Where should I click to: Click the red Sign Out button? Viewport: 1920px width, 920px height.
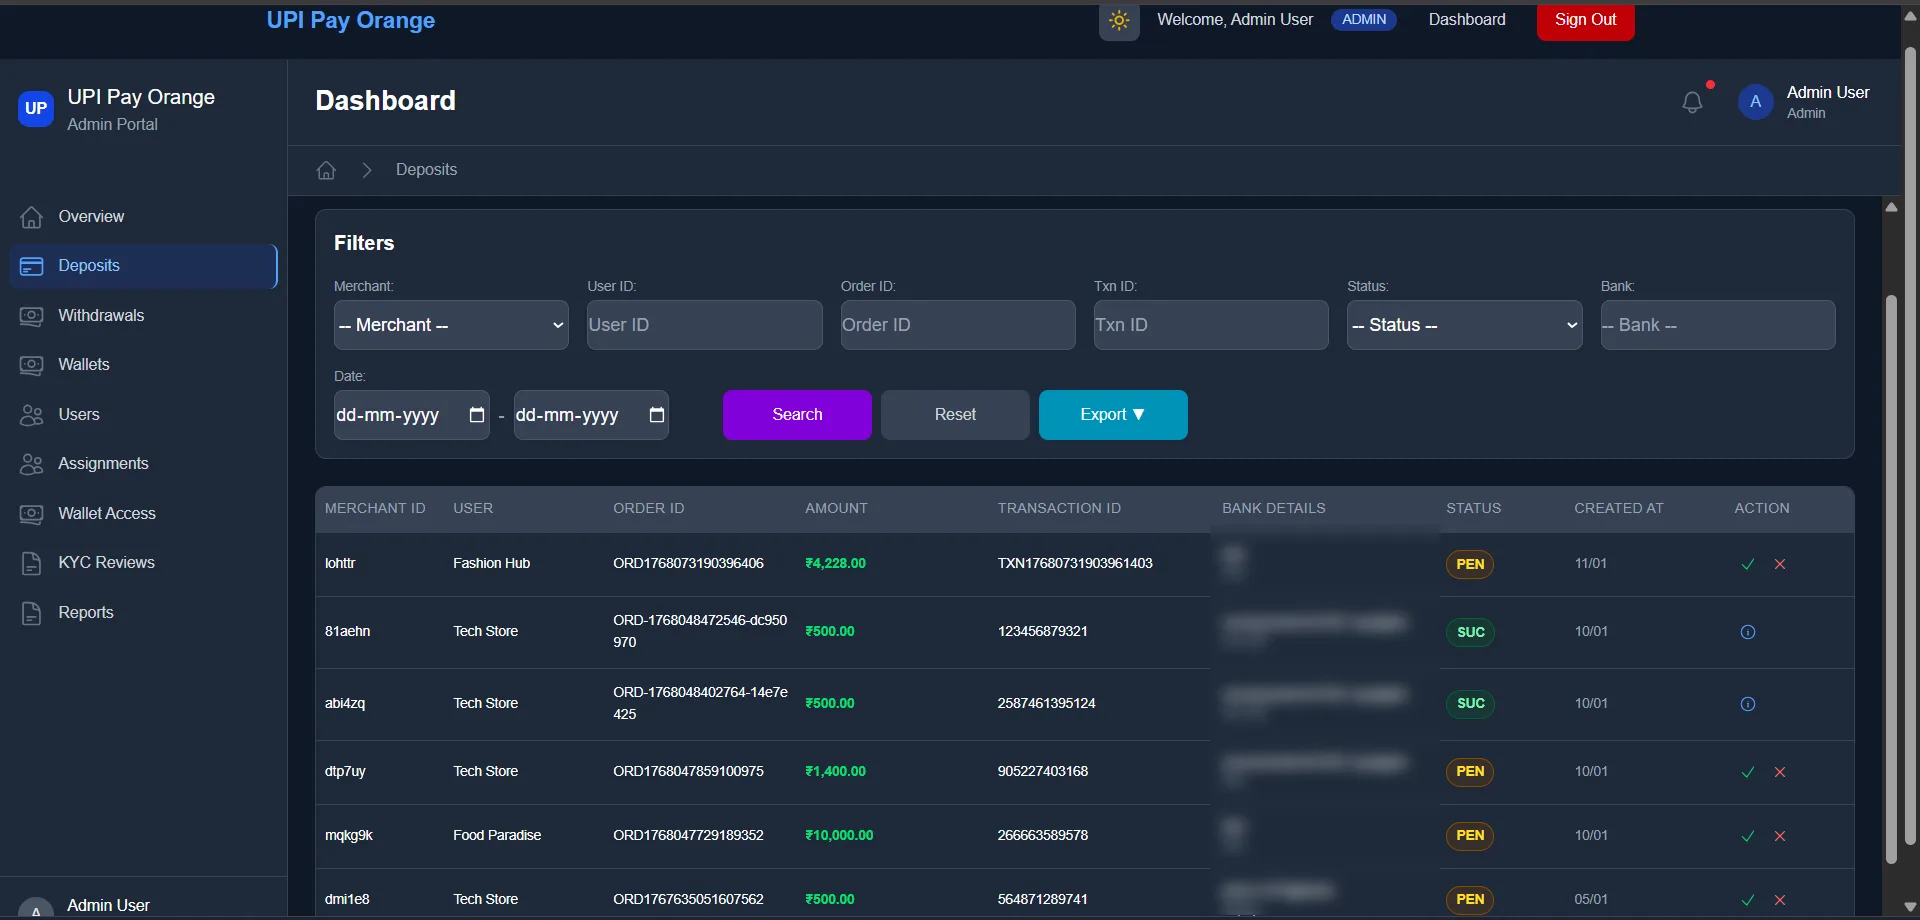pos(1585,20)
